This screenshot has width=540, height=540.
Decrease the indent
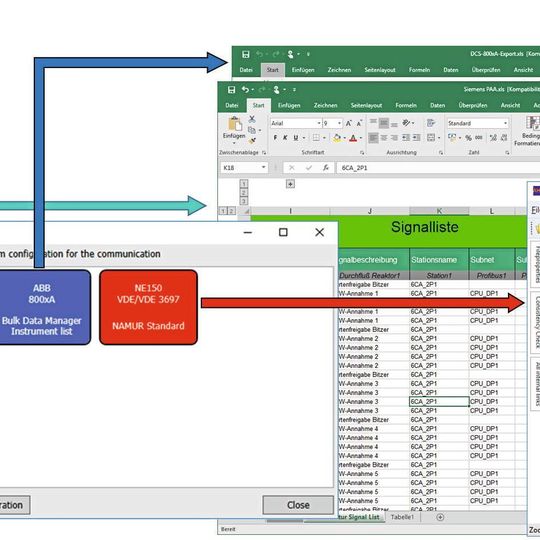(x=406, y=138)
